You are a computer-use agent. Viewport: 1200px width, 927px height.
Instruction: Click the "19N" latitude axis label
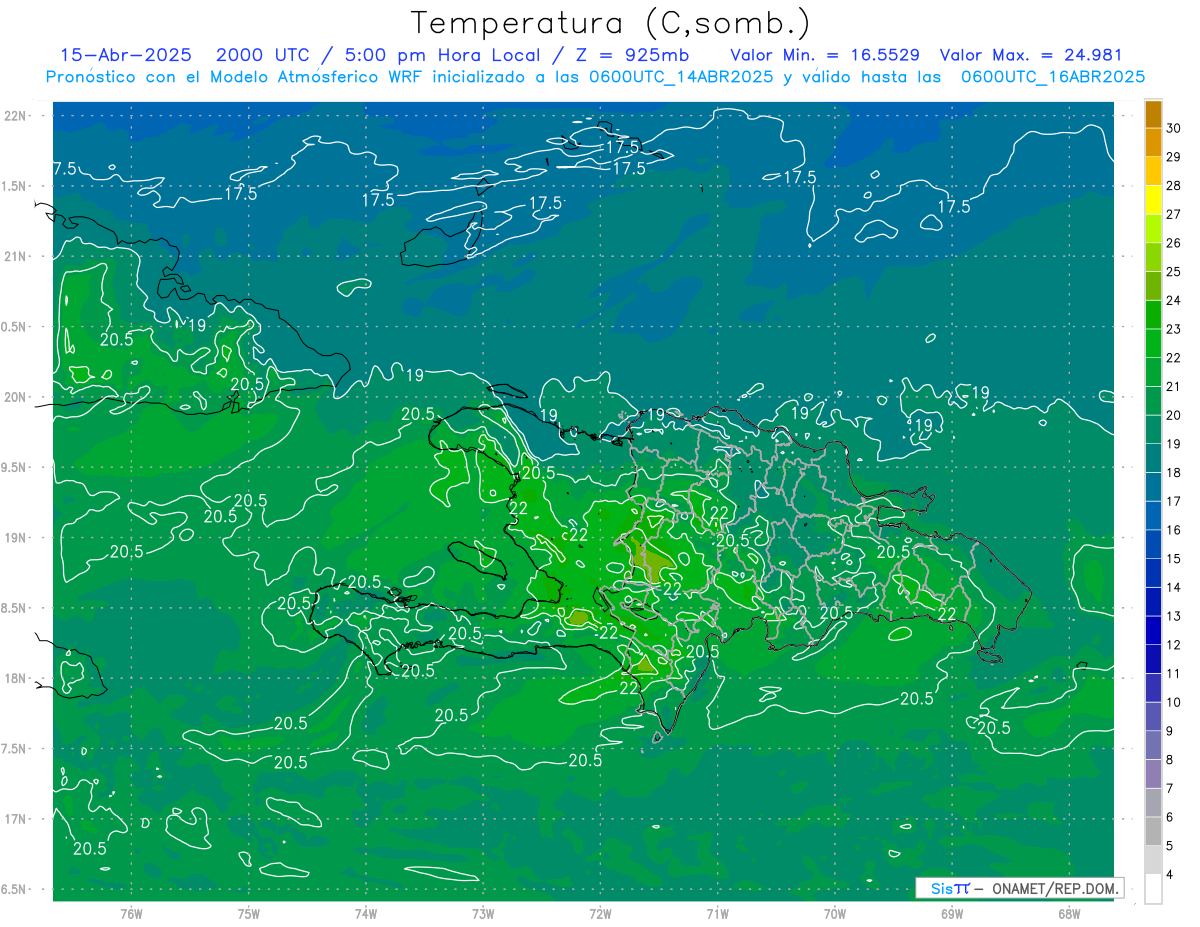click(x=16, y=537)
